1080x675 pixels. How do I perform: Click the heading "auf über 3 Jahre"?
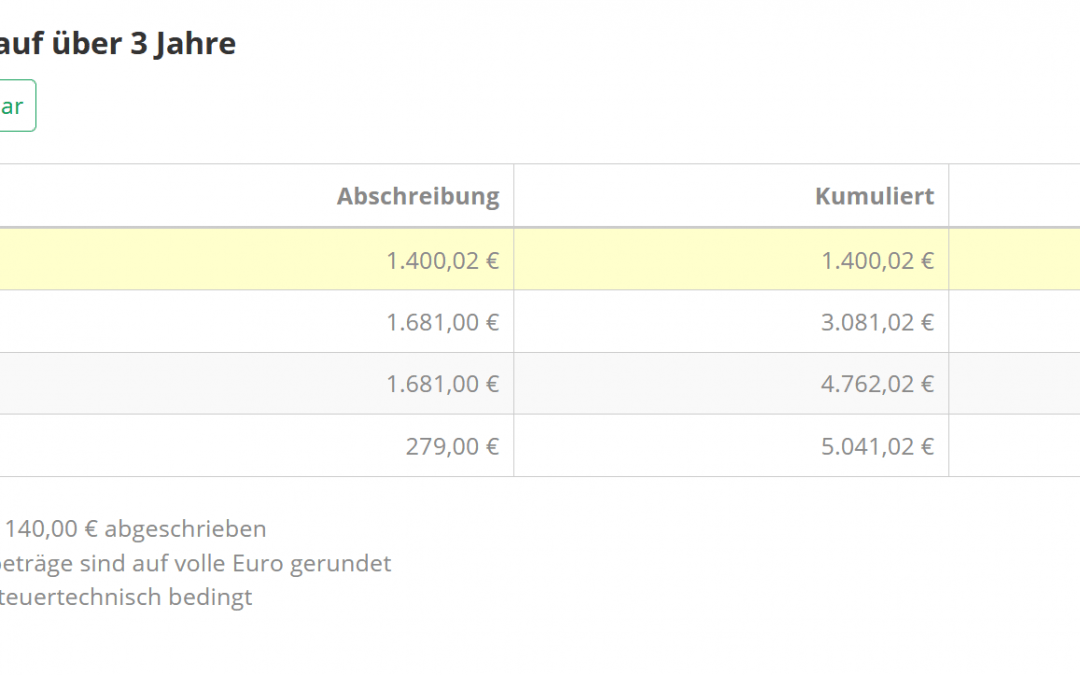(x=118, y=44)
